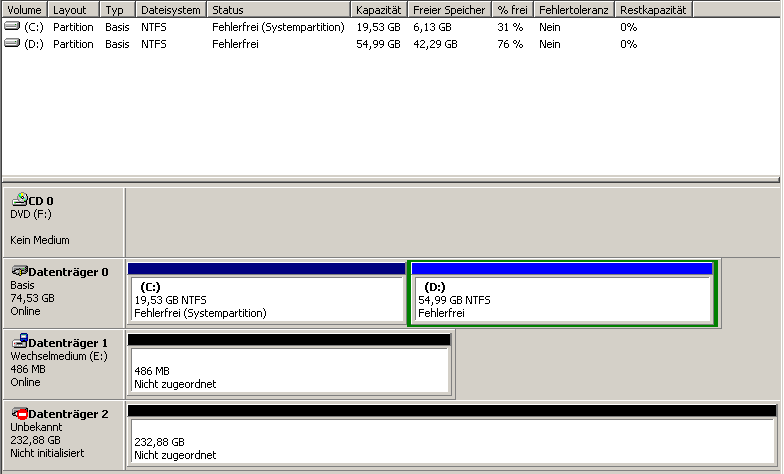
Task: Sort list by Volume column header
Action: (24, 10)
